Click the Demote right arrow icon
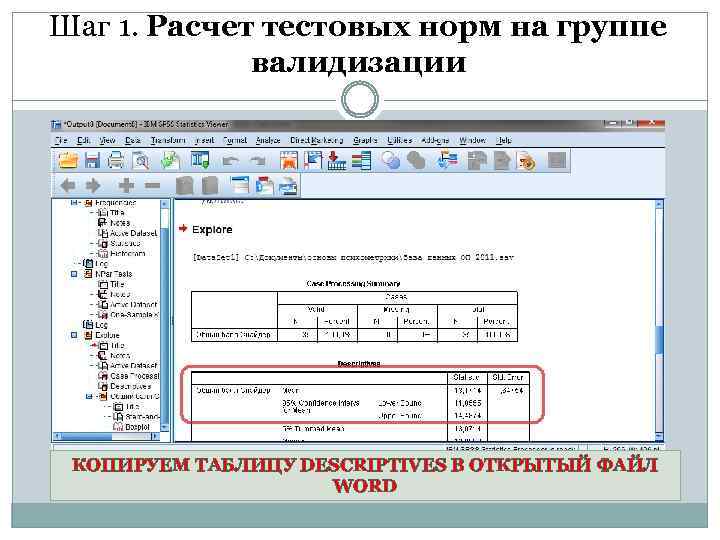Image resolution: width=720 pixels, height=540 pixels. [93, 186]
